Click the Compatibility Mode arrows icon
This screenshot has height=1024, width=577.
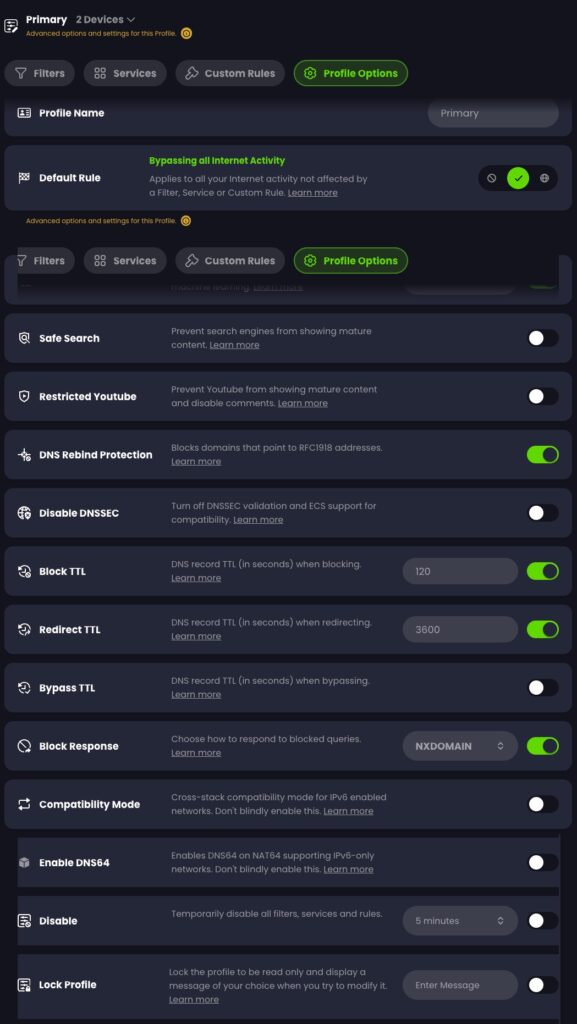click(24, 804)
